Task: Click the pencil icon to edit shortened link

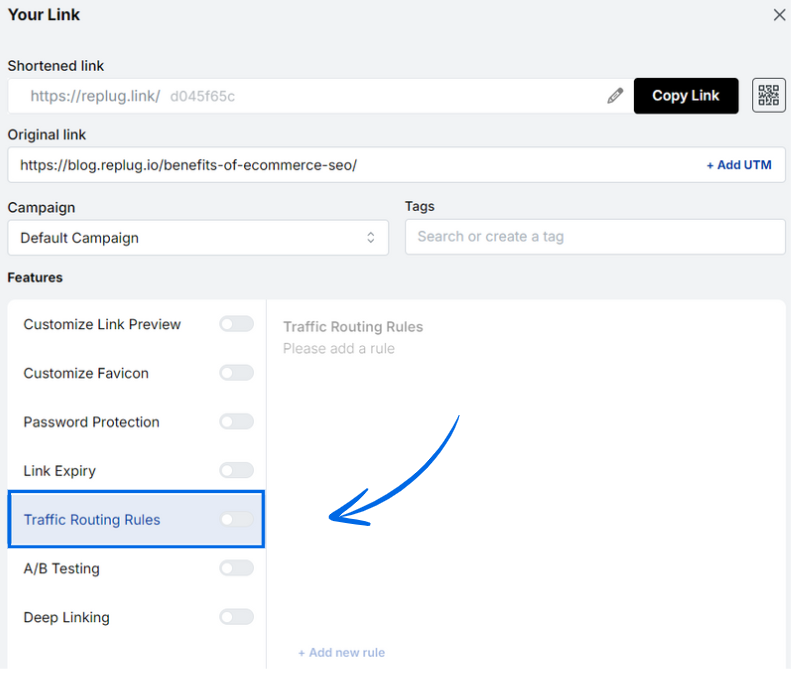Action: pyautogui.click(x=615, y=96)
